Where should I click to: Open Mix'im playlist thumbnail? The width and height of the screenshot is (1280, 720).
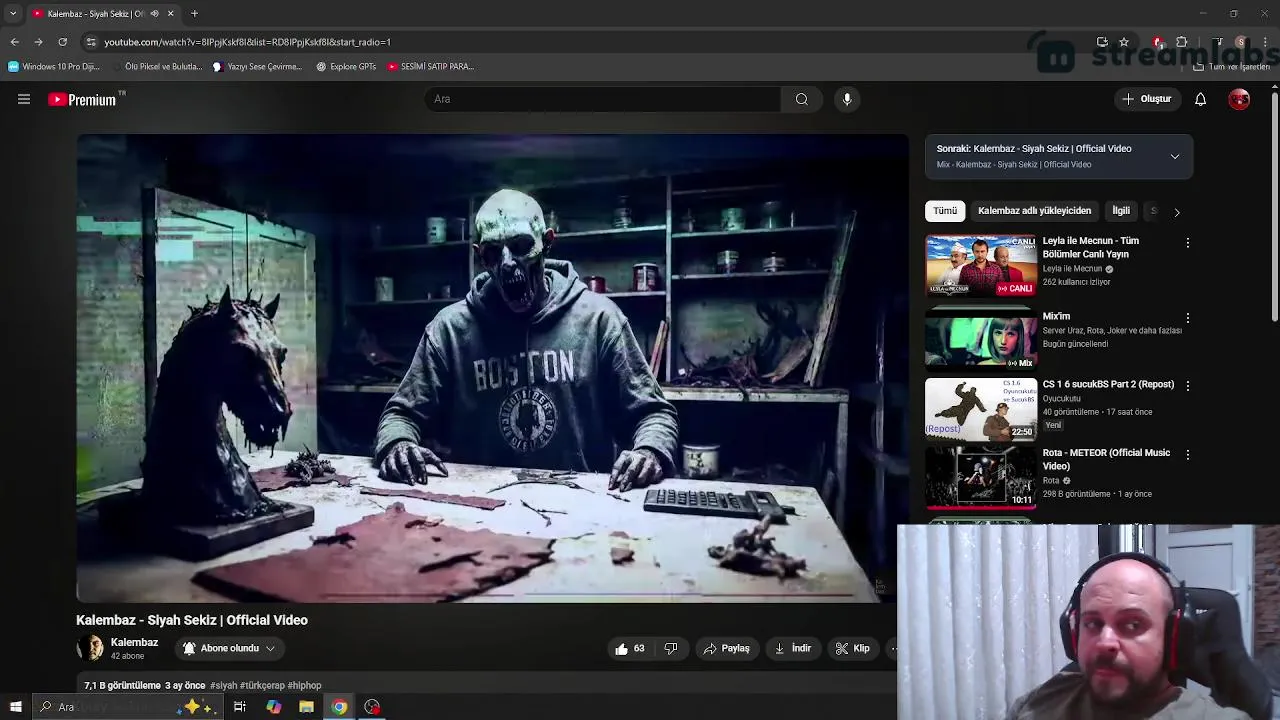pos(981,341)
